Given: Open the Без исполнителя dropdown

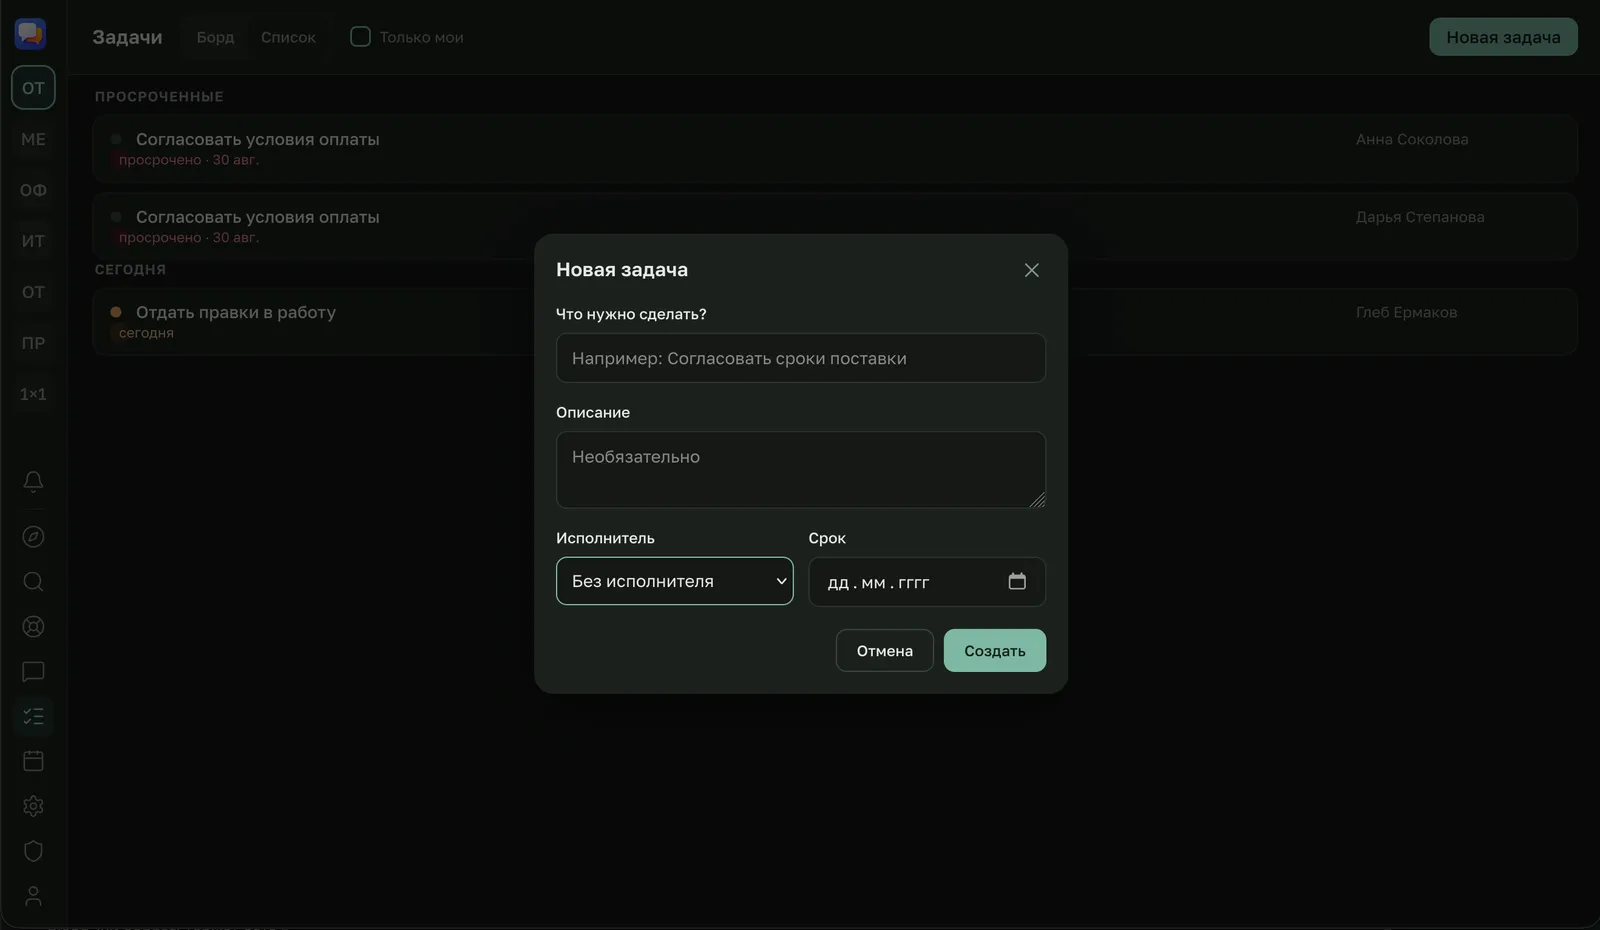Looking at the screenshot, I should pos(675,581).
